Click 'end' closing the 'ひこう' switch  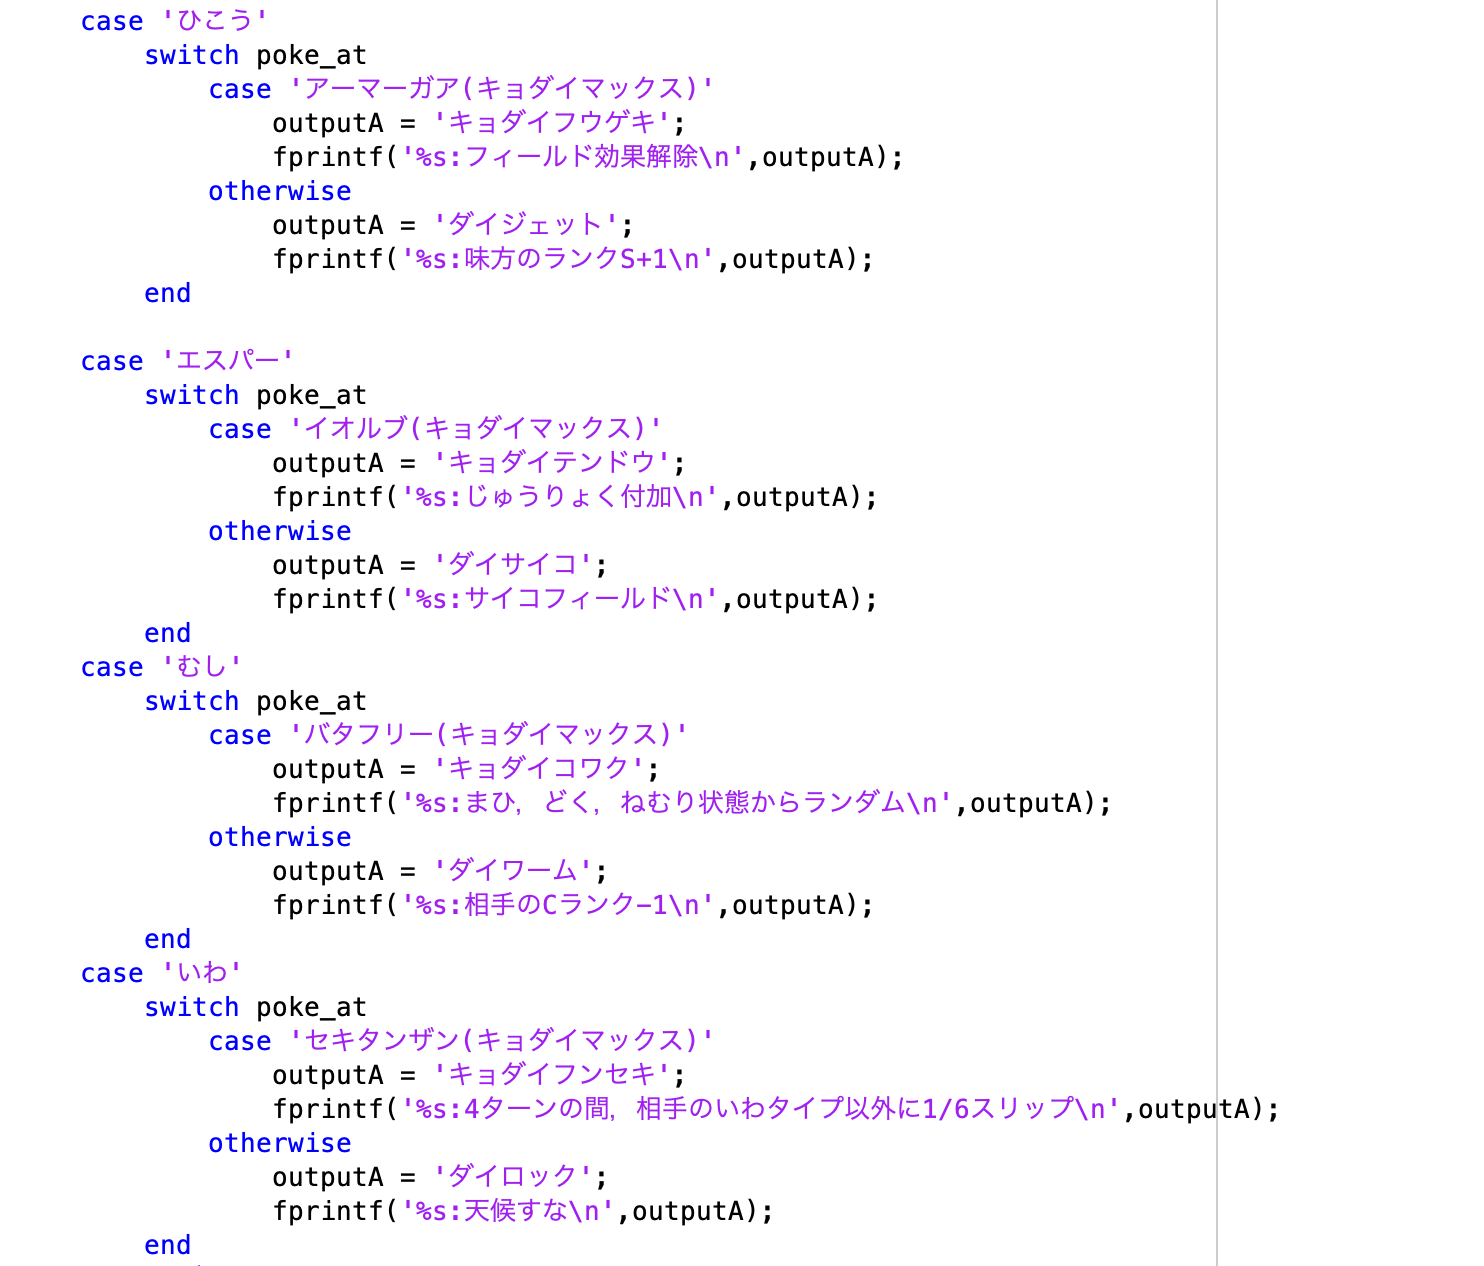pyautogui.click(x=168, y=293)
